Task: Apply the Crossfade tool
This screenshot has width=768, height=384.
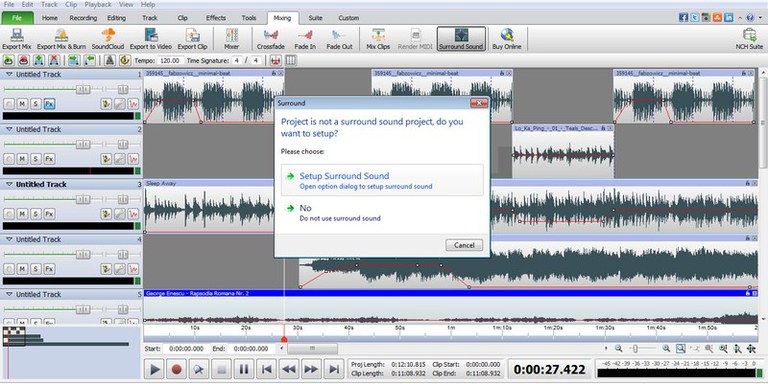Action: coord(270,39)
